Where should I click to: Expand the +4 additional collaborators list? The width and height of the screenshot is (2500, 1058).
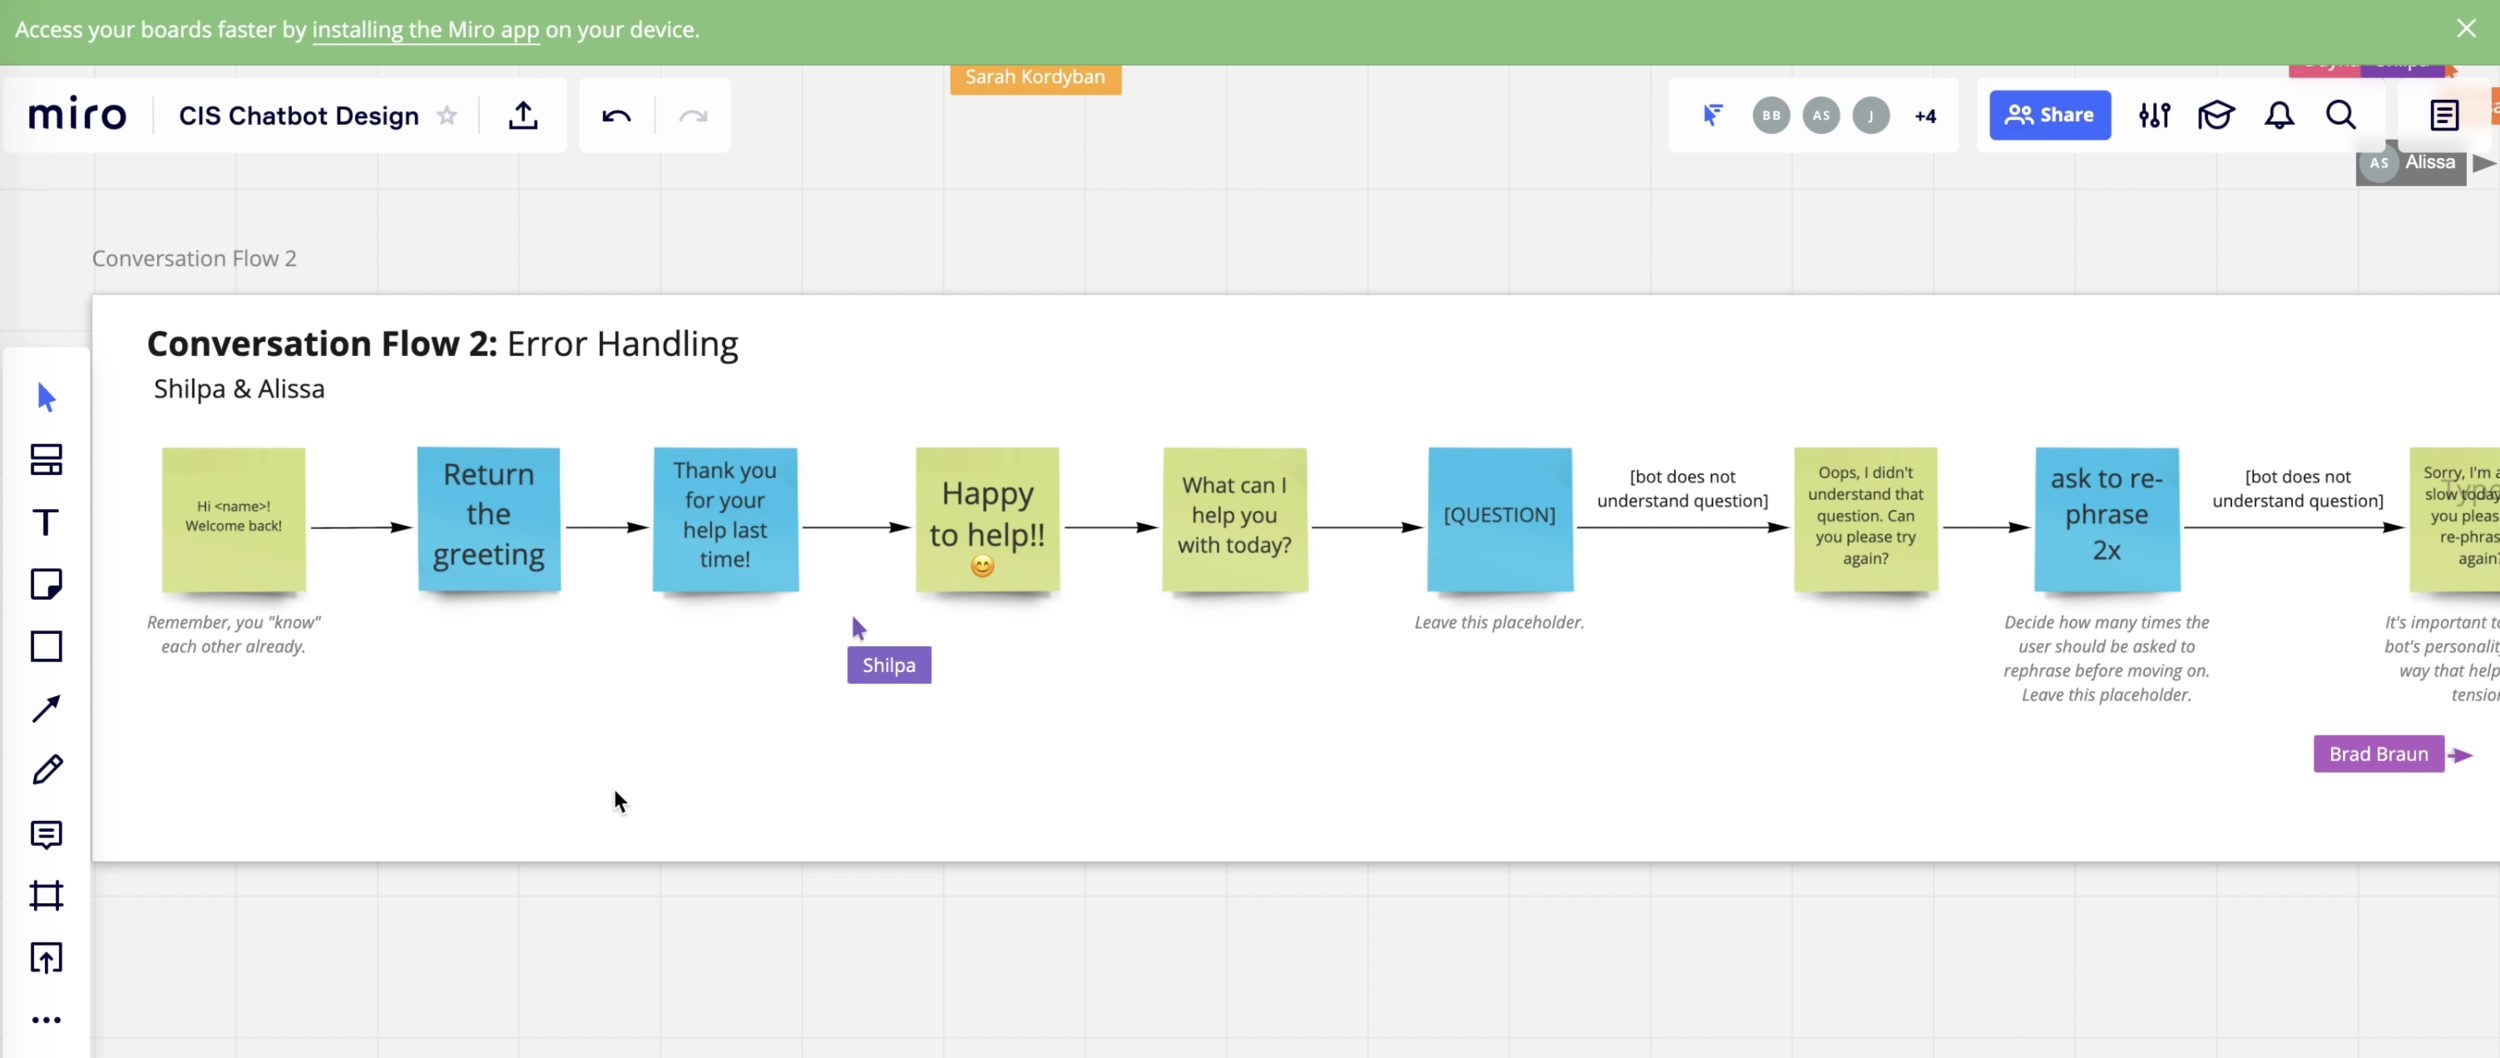click(1925, 116)
